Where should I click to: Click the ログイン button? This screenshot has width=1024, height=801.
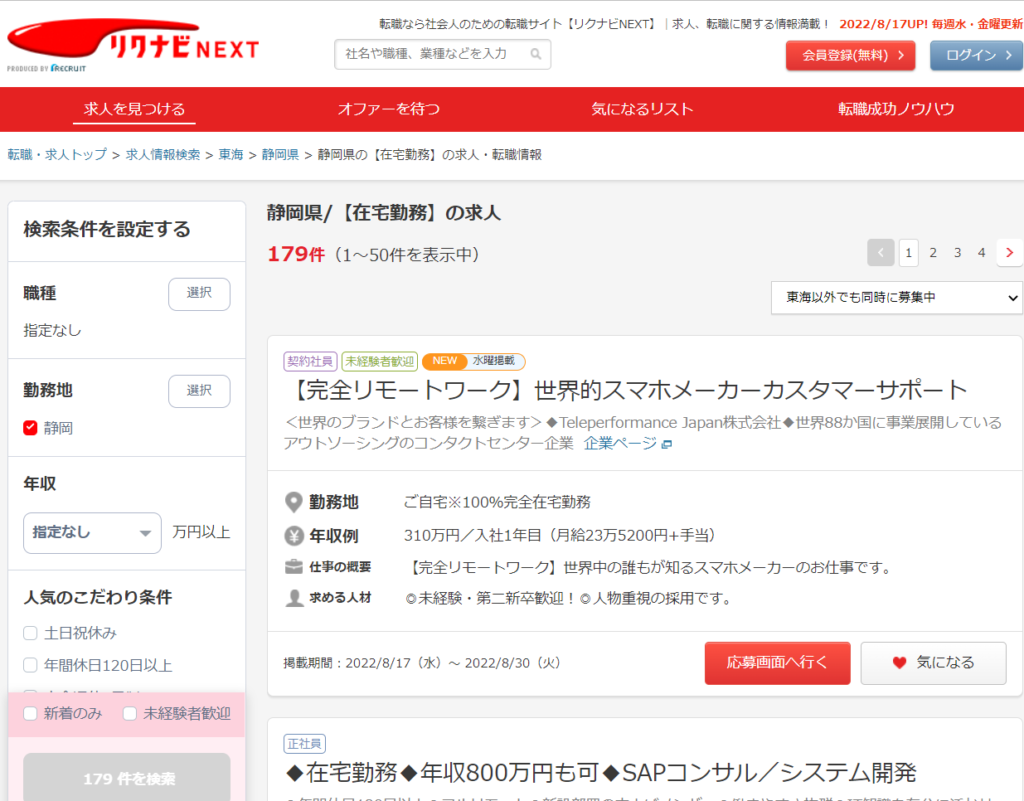point(976,55)
